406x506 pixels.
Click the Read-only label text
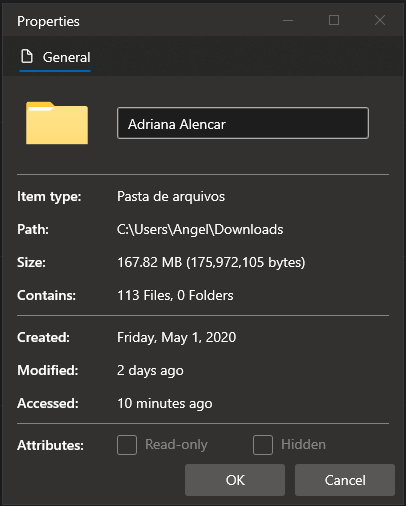pyautogui.click(x=176, y=444)
